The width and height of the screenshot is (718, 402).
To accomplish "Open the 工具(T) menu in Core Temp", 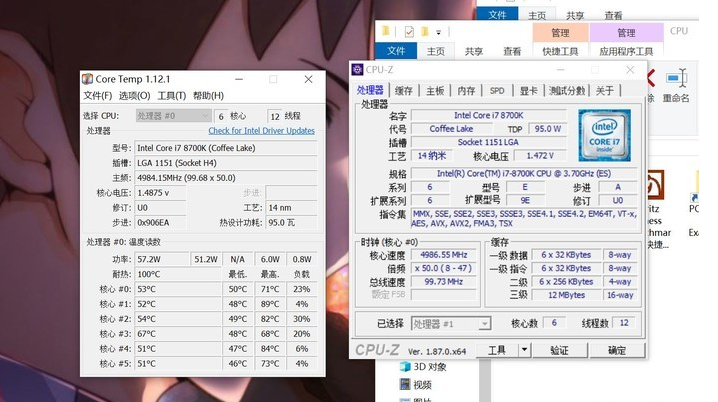I will coord(171,96).
